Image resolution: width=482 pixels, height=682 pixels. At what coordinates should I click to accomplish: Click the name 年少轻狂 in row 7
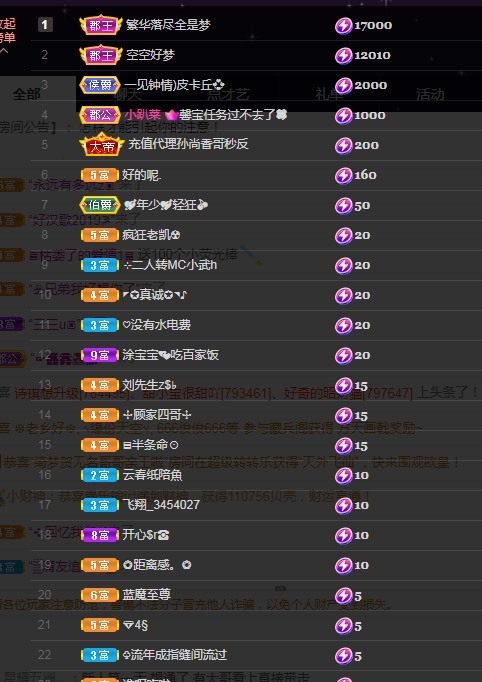[x=166, y=205]
